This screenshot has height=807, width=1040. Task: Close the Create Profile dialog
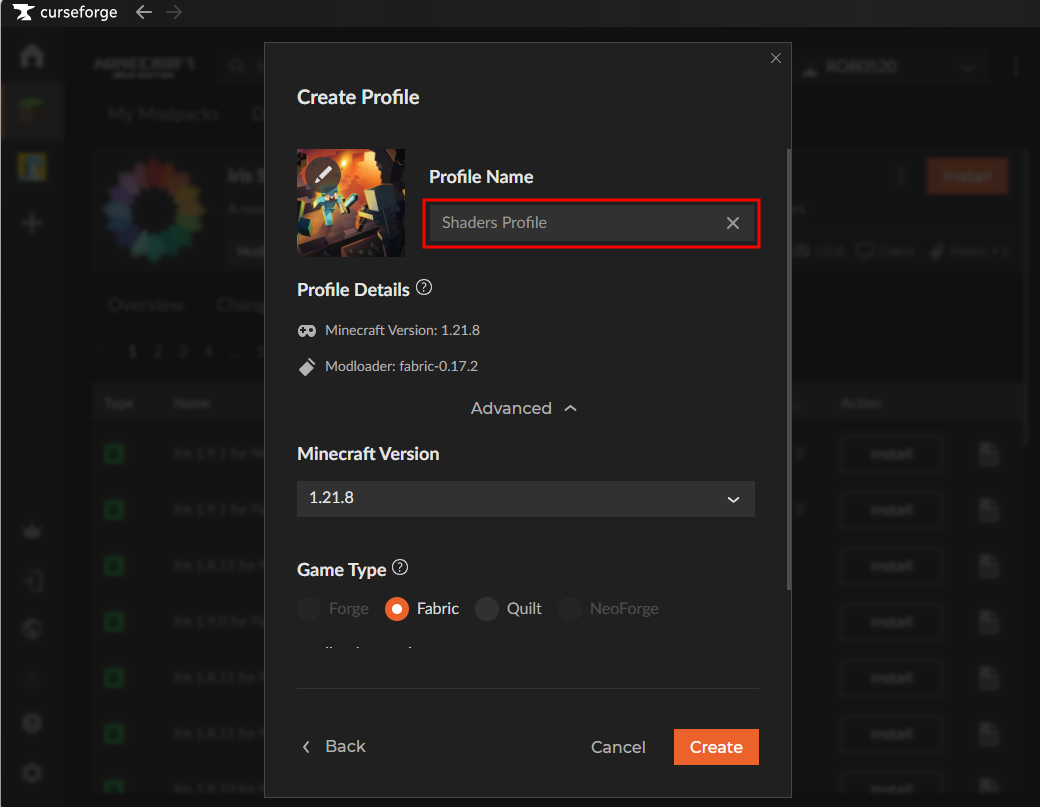click(x=775, y=58)
